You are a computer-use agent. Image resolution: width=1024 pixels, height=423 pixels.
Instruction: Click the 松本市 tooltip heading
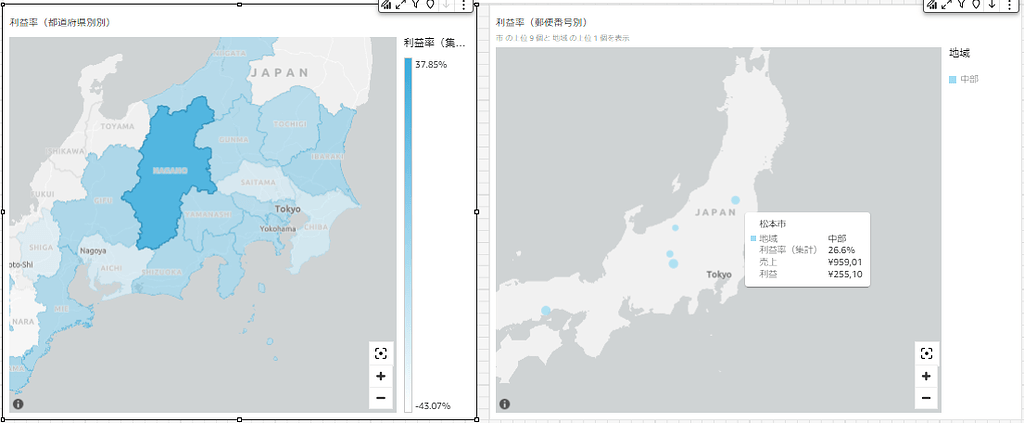773,224
